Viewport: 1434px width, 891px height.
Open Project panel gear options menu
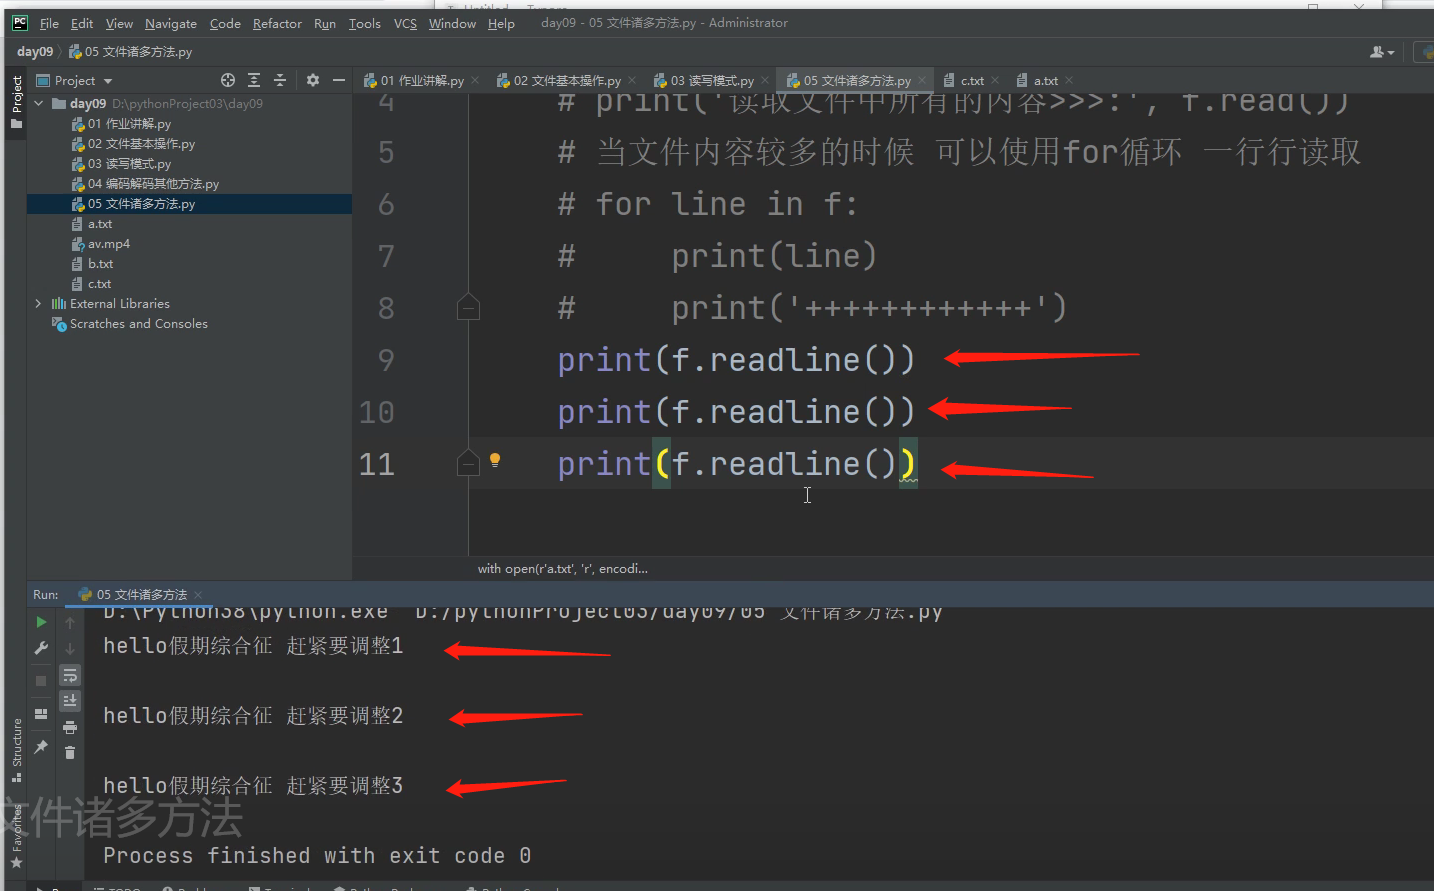tap(313, 80)
